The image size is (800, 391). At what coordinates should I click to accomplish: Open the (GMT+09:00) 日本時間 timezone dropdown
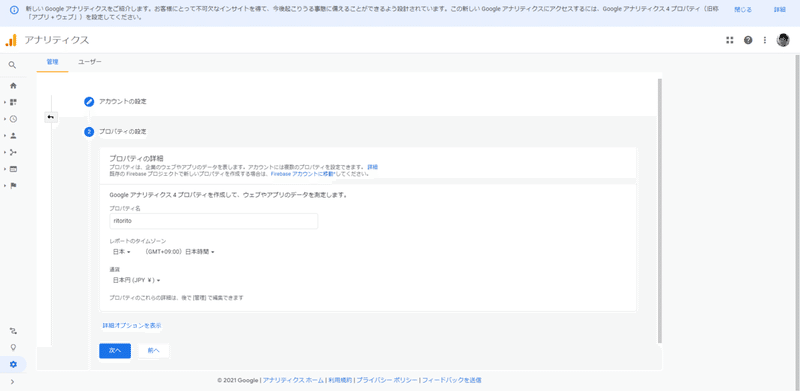click(x=179, y=252)
